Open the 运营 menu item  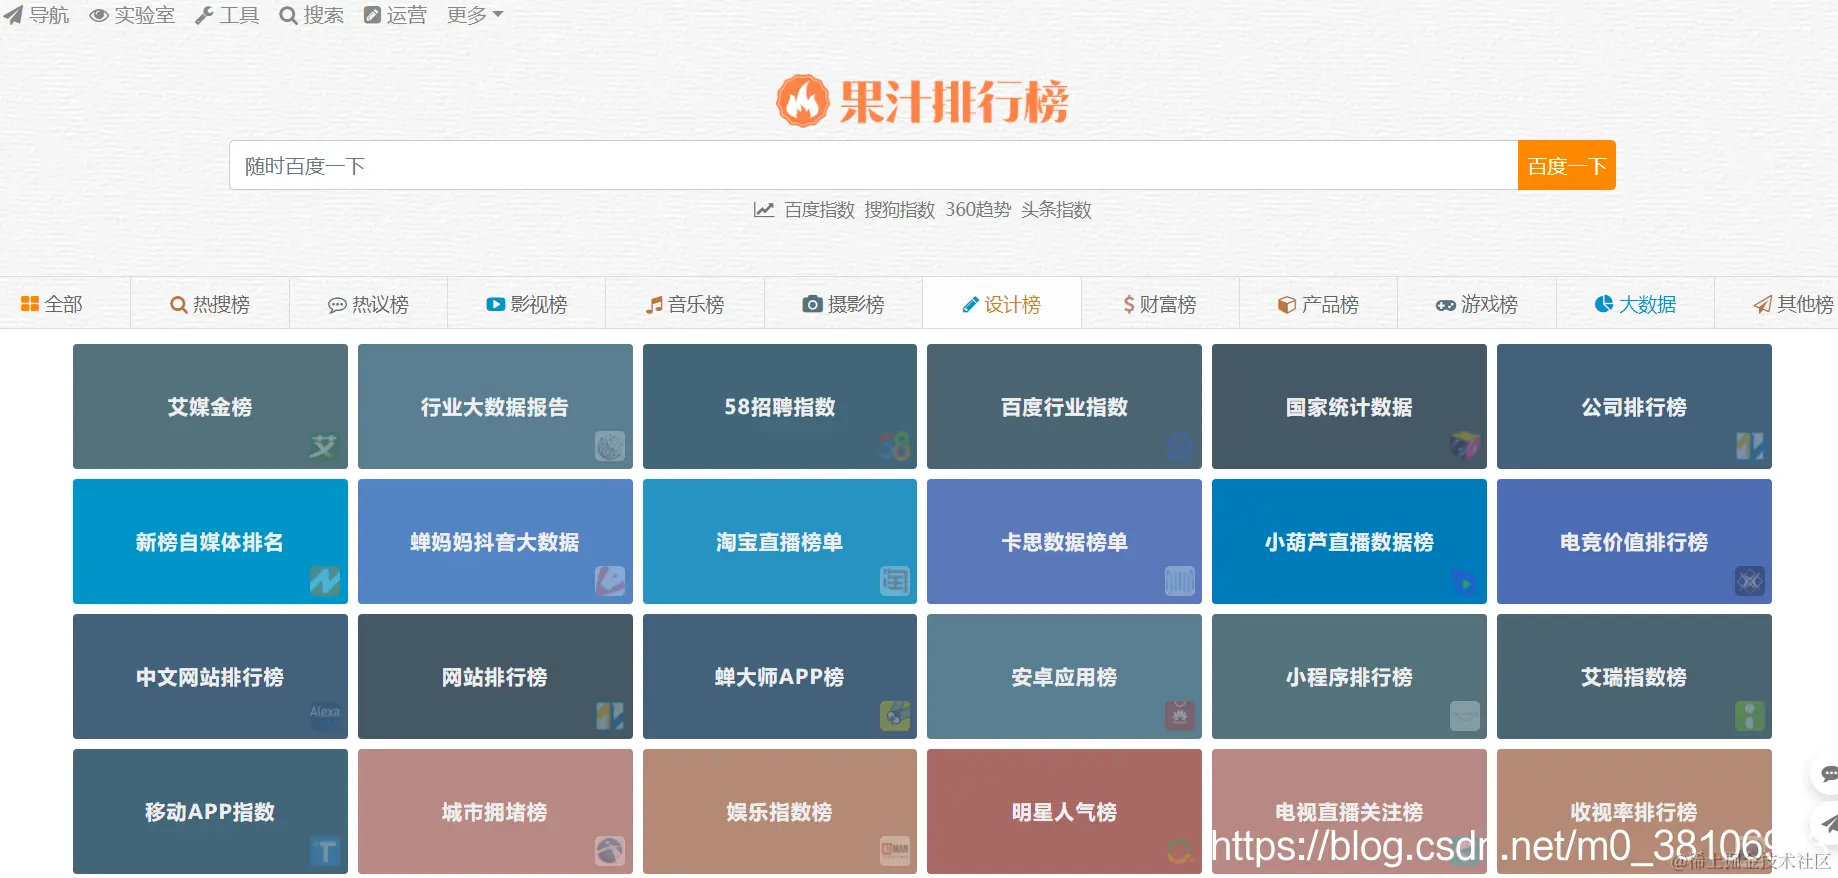[395, 15]
